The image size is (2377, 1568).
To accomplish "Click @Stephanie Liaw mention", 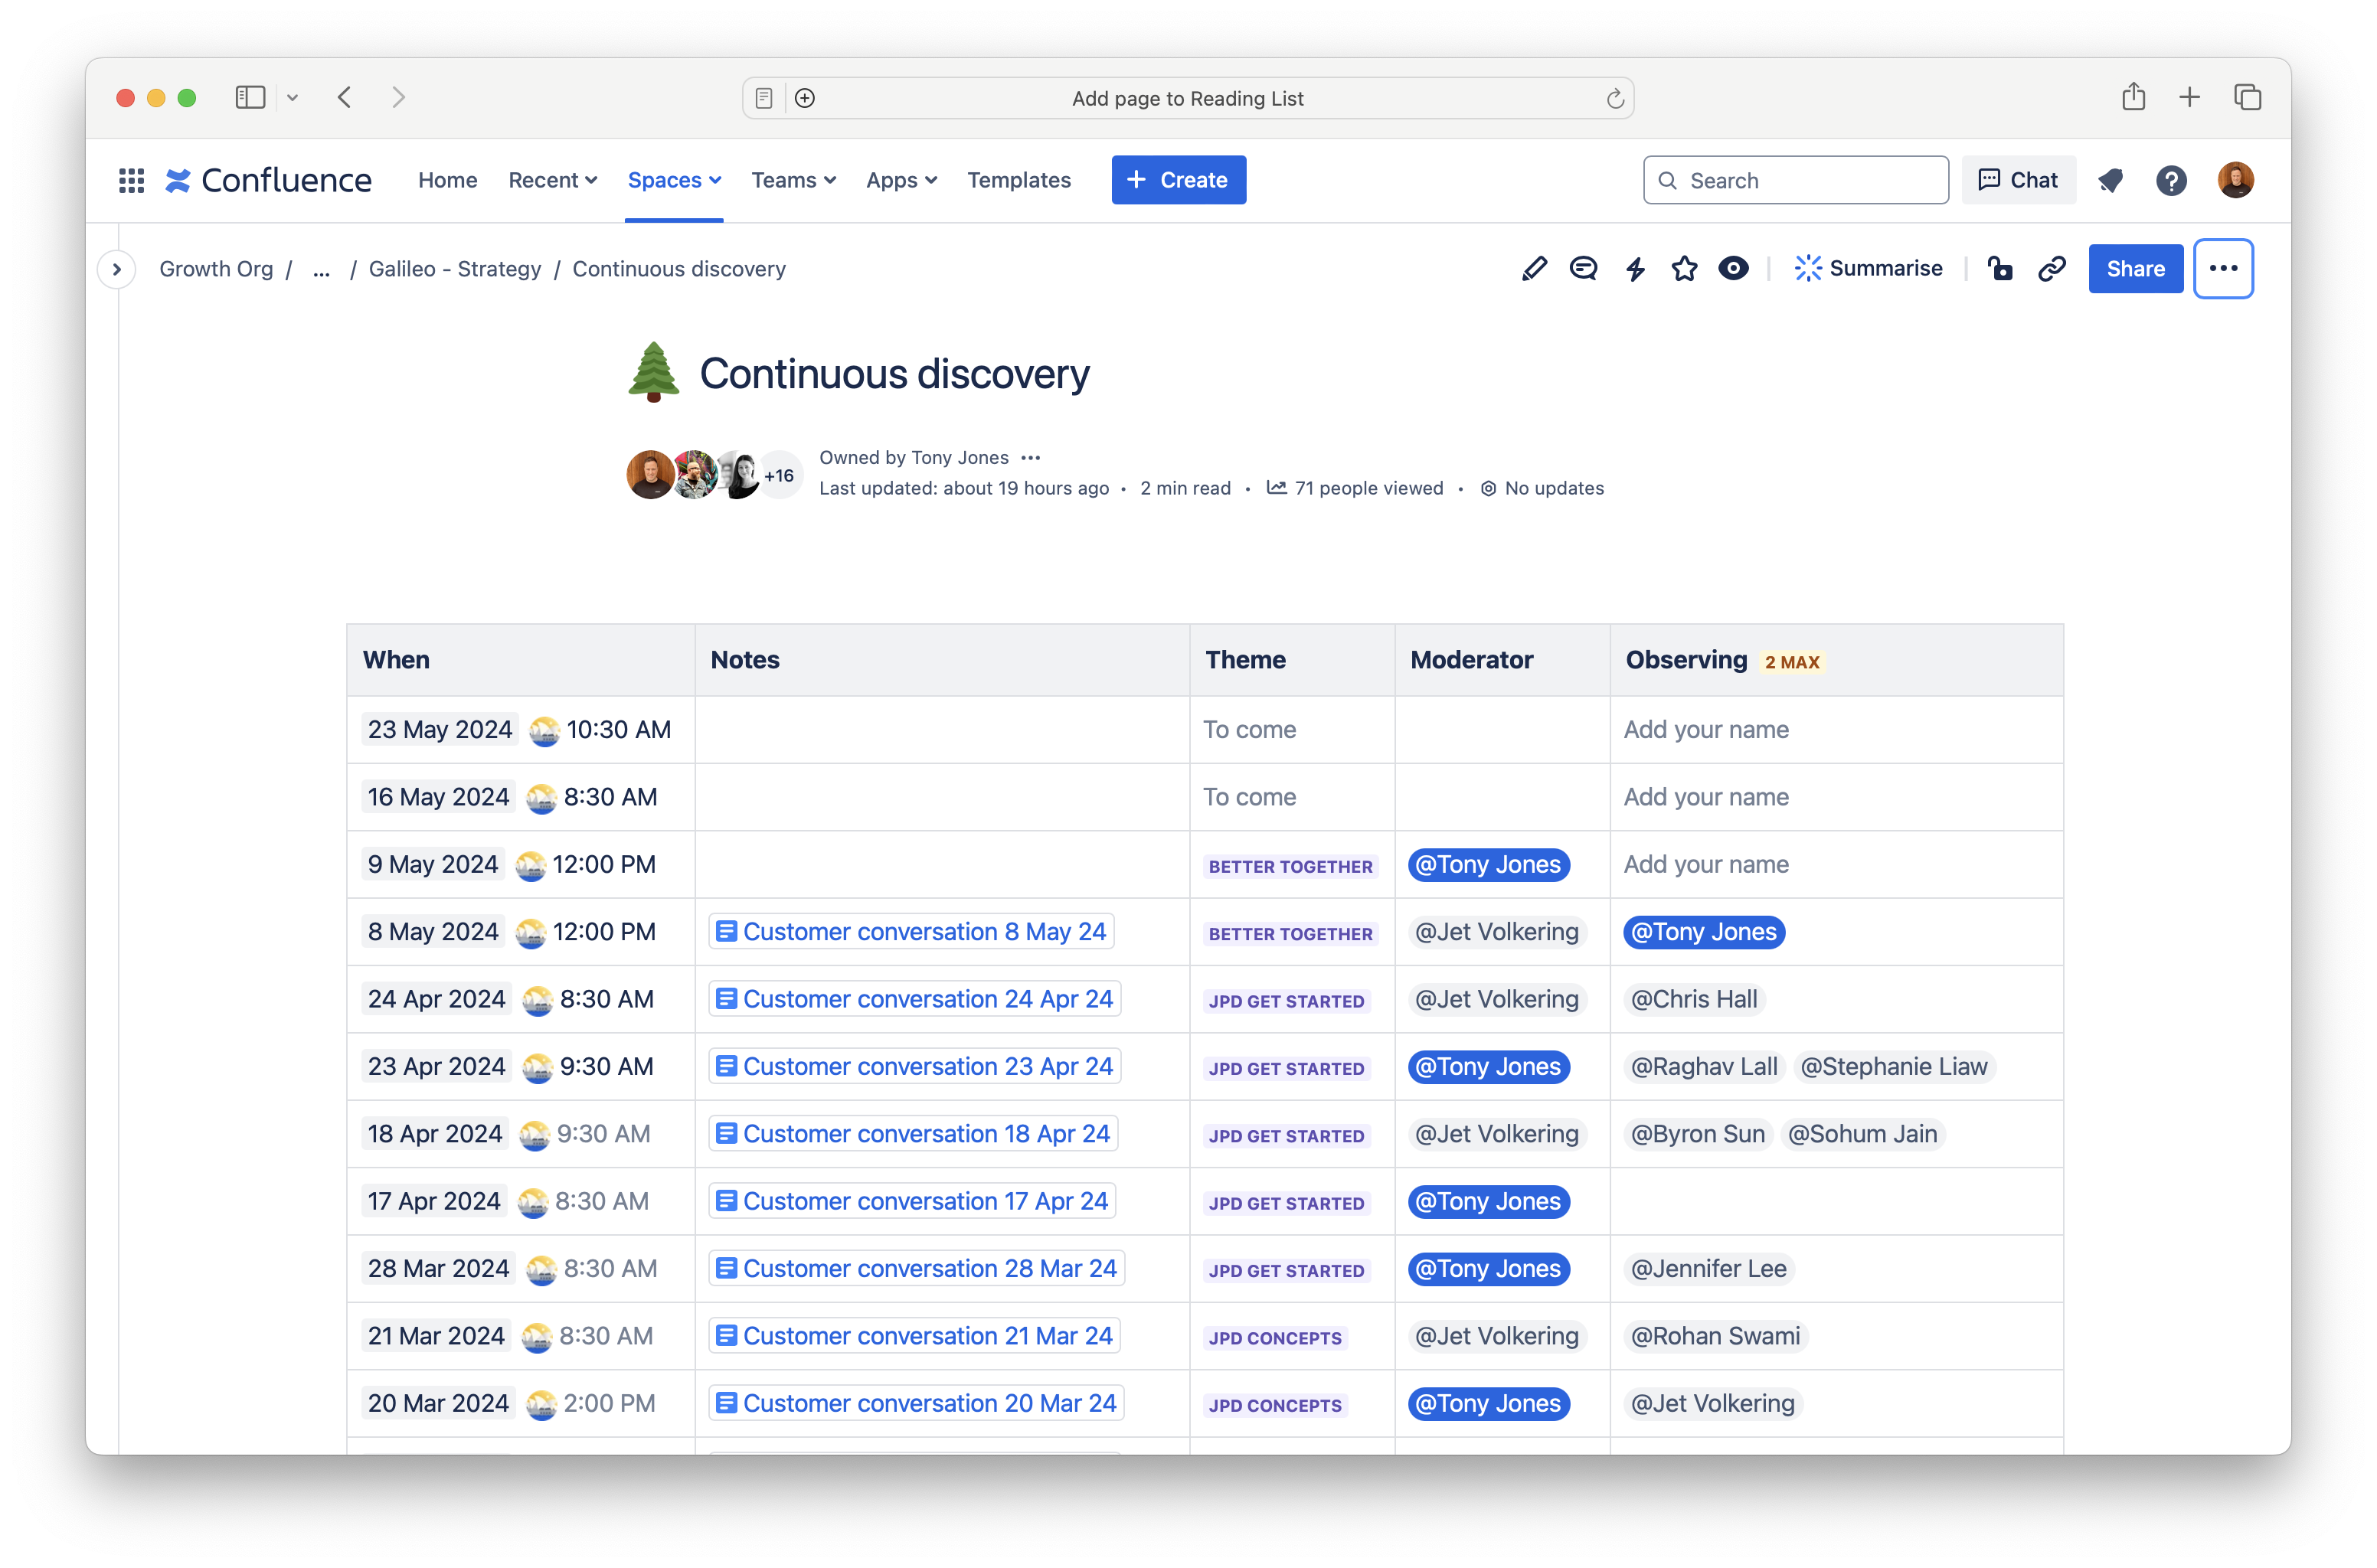I will [1893, 1066].
